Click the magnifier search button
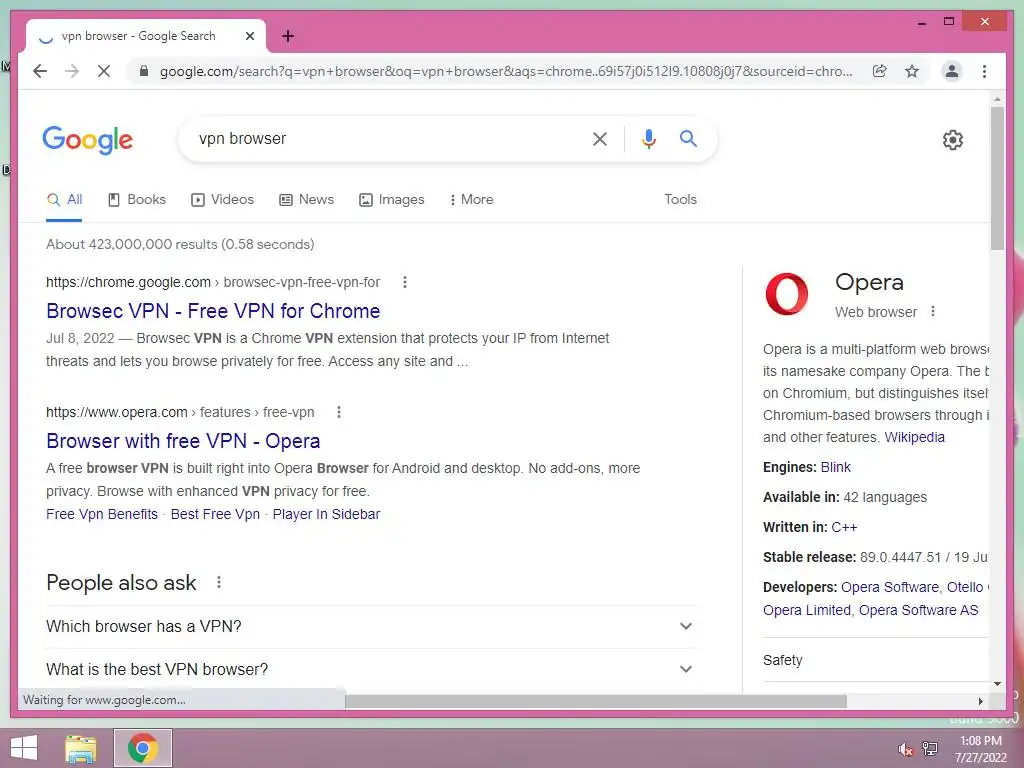1024x768 pixels. coord(688,138)
